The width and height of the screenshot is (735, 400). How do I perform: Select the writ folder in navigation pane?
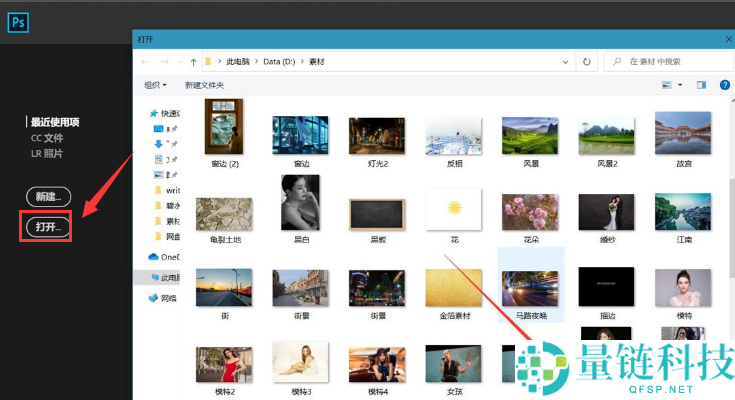point(167,190)
